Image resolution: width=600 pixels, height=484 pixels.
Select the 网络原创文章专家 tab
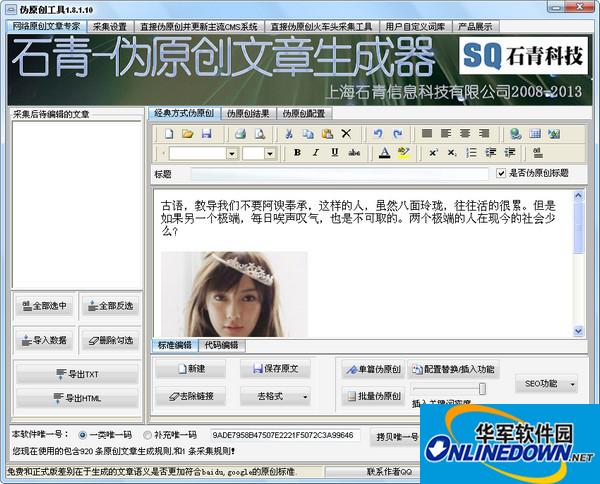tap(46, 26)
